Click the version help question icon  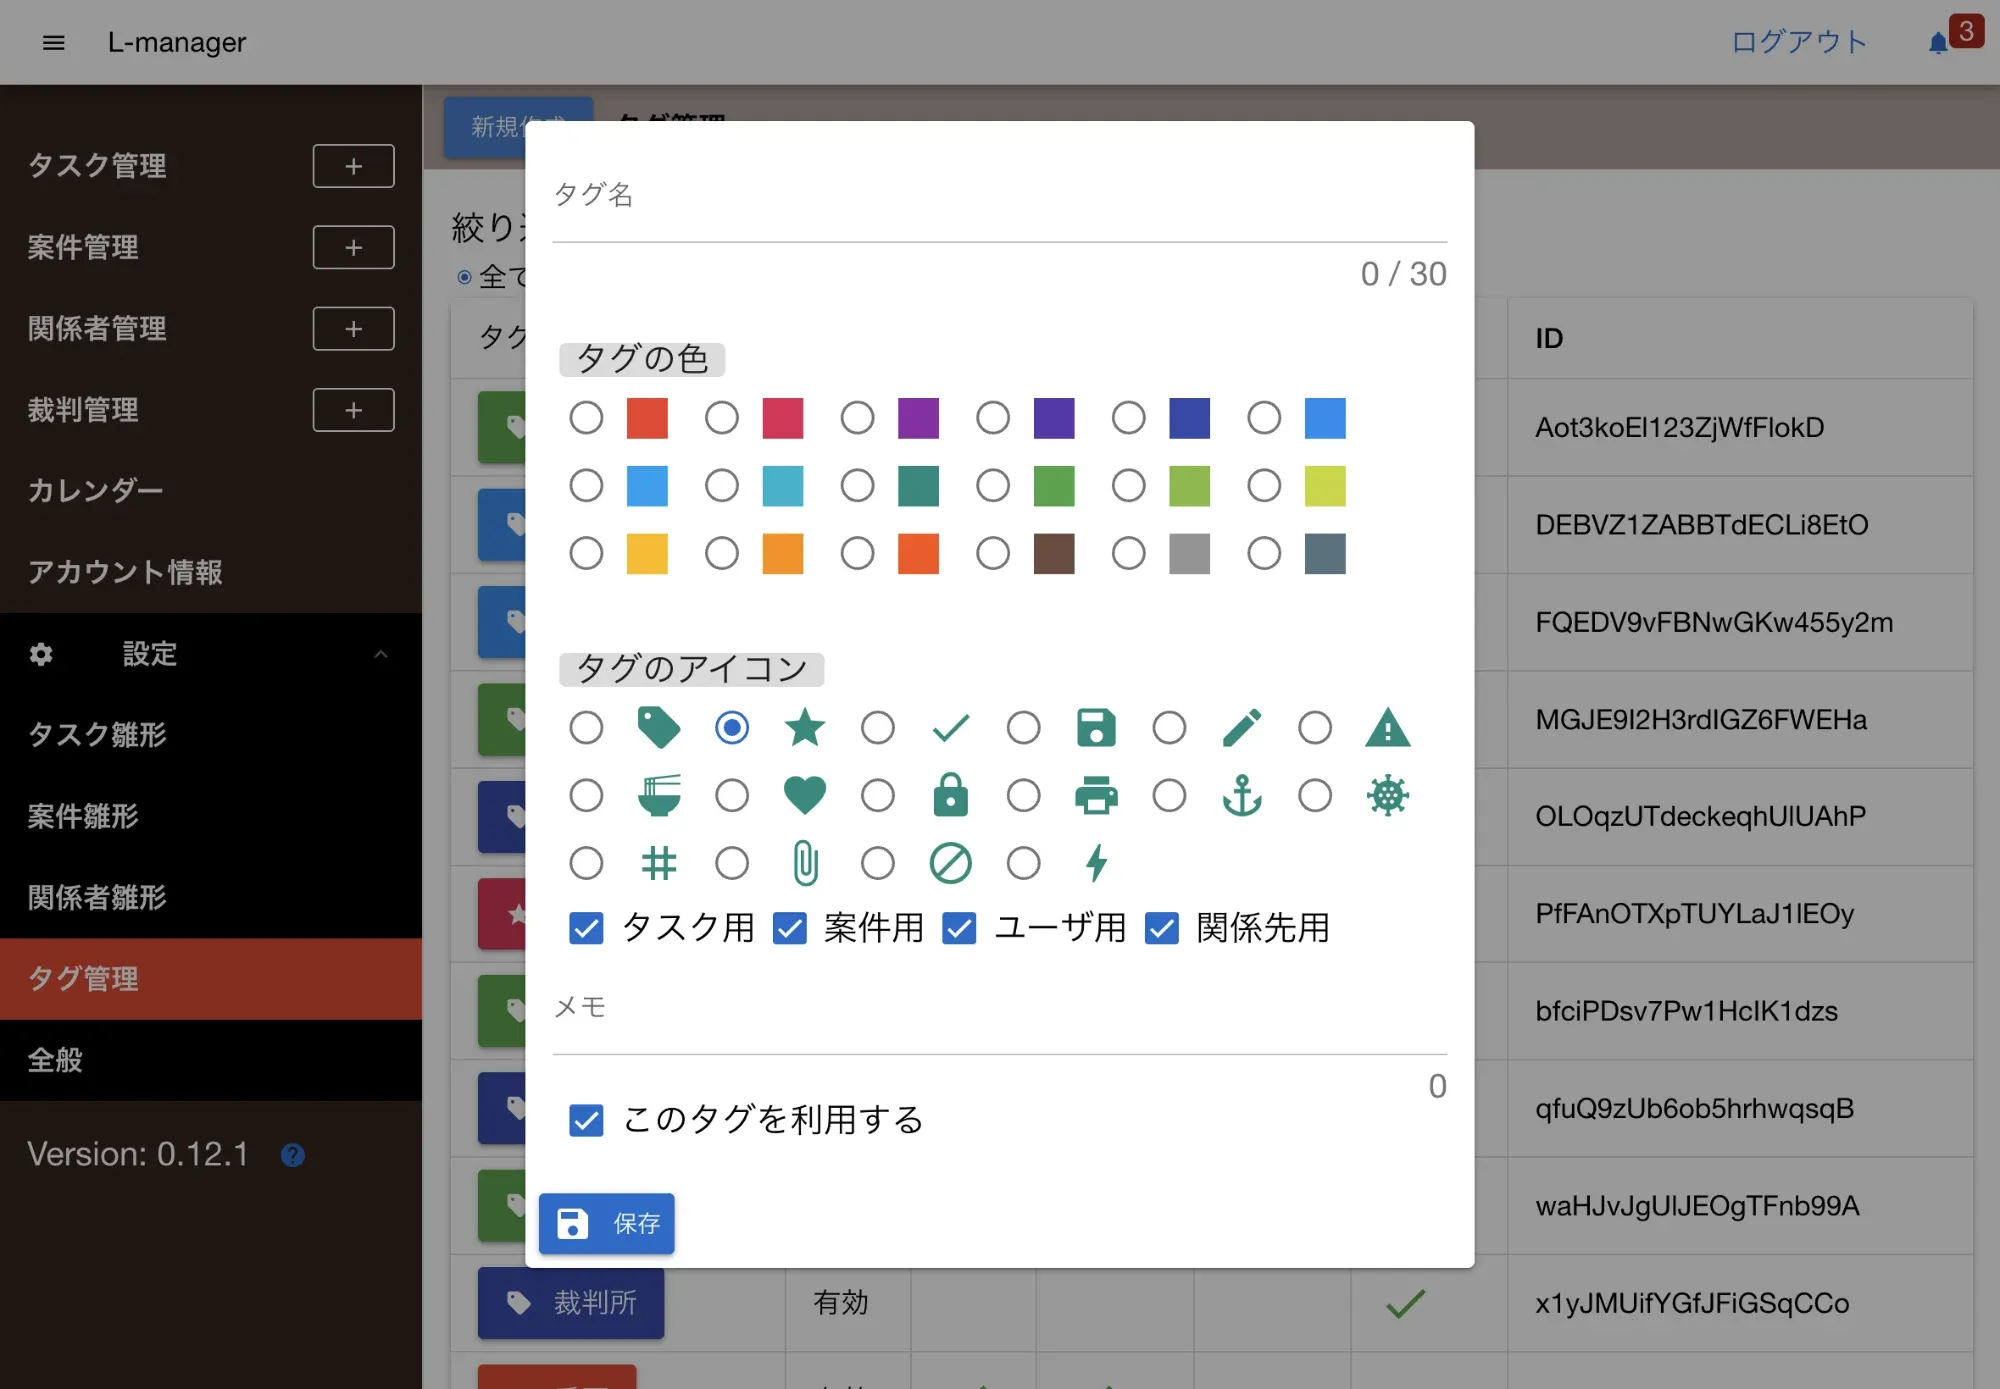tap(293, 1155)
